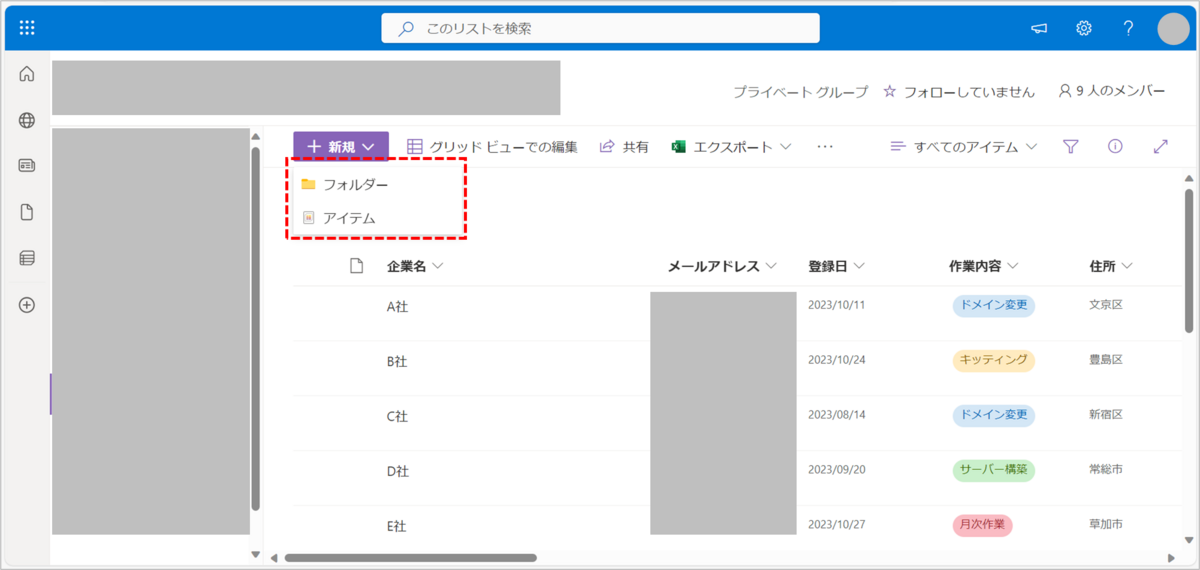
Task: Open the more commands ellipsis
Action: (825, 146)
